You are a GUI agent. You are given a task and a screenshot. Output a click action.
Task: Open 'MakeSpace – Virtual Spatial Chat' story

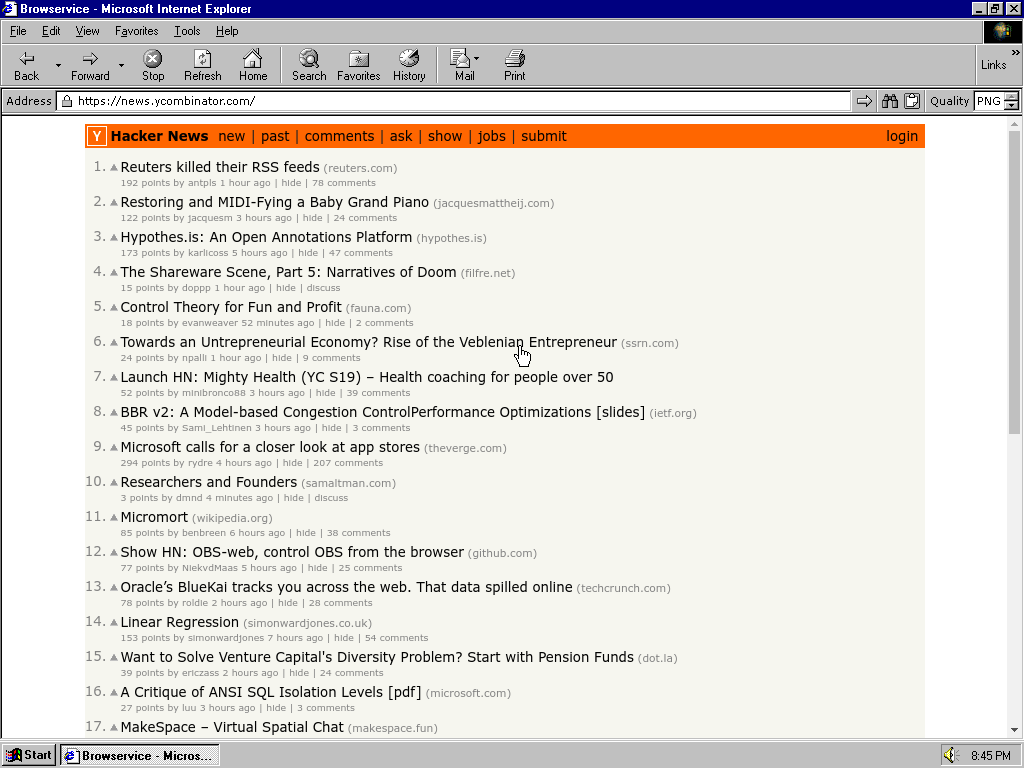click(x=232, y=728)
